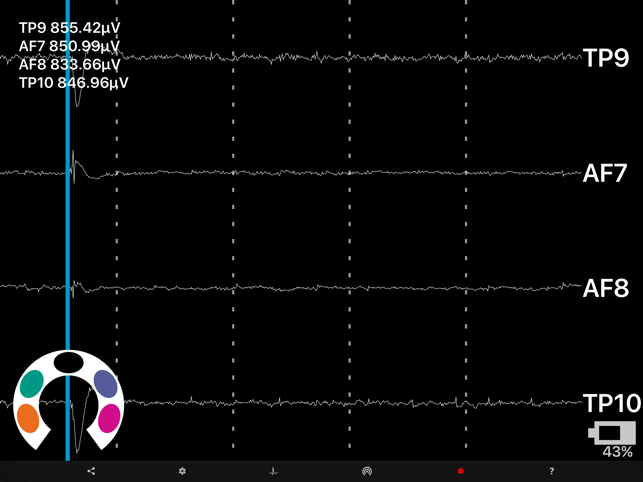
Task: Click the AF7 channel label
Action: pos(605,173)
